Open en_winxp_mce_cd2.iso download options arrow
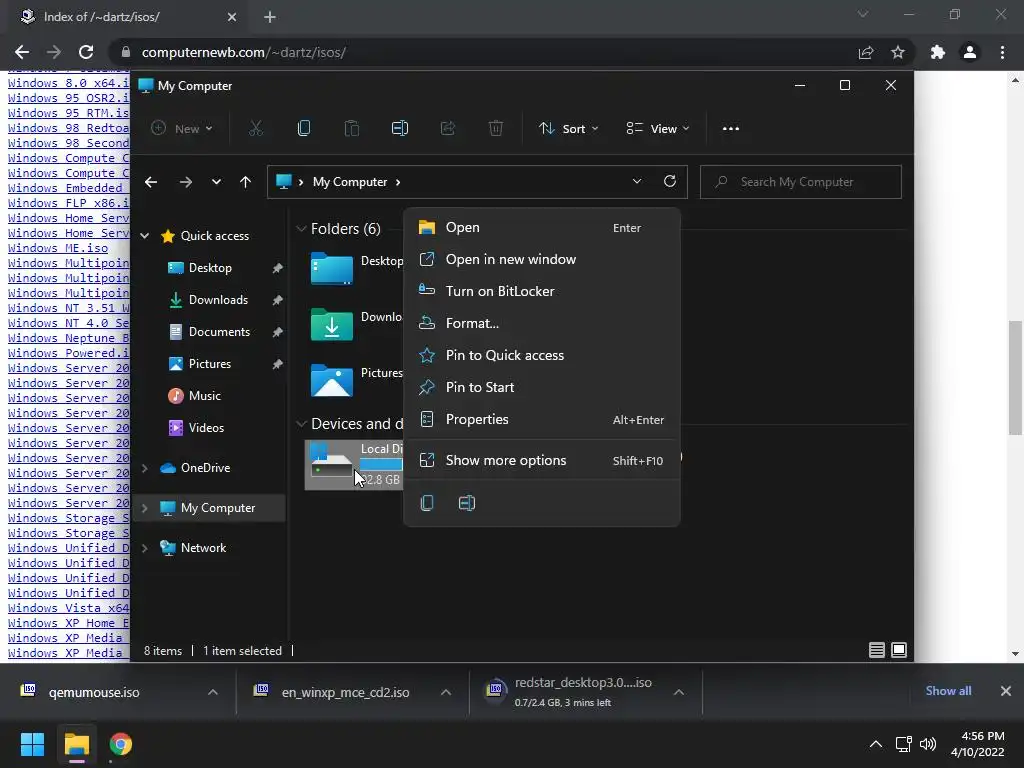 coord(446,692)
